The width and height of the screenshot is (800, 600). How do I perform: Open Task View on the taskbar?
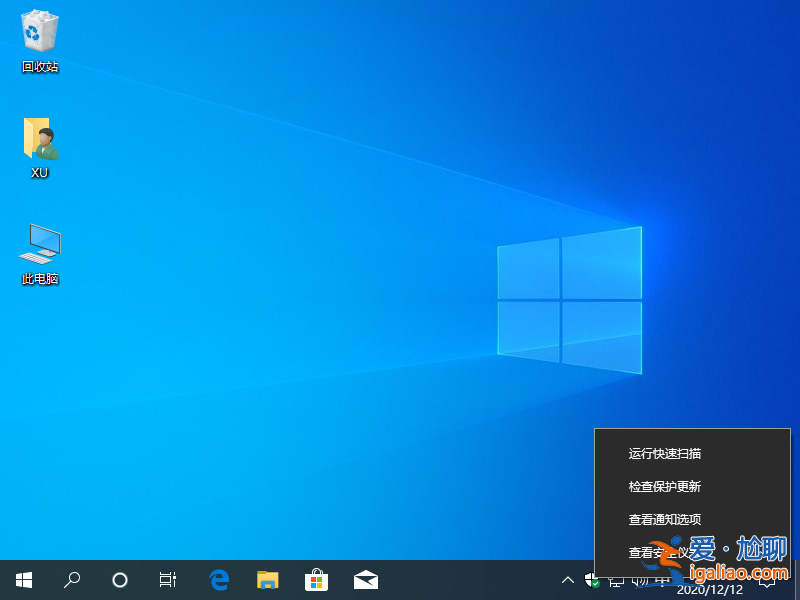tap(167, 580)
